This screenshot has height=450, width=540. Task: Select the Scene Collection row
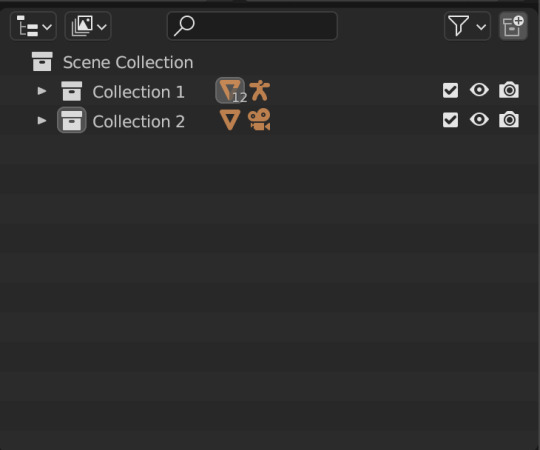pos(270,62)
